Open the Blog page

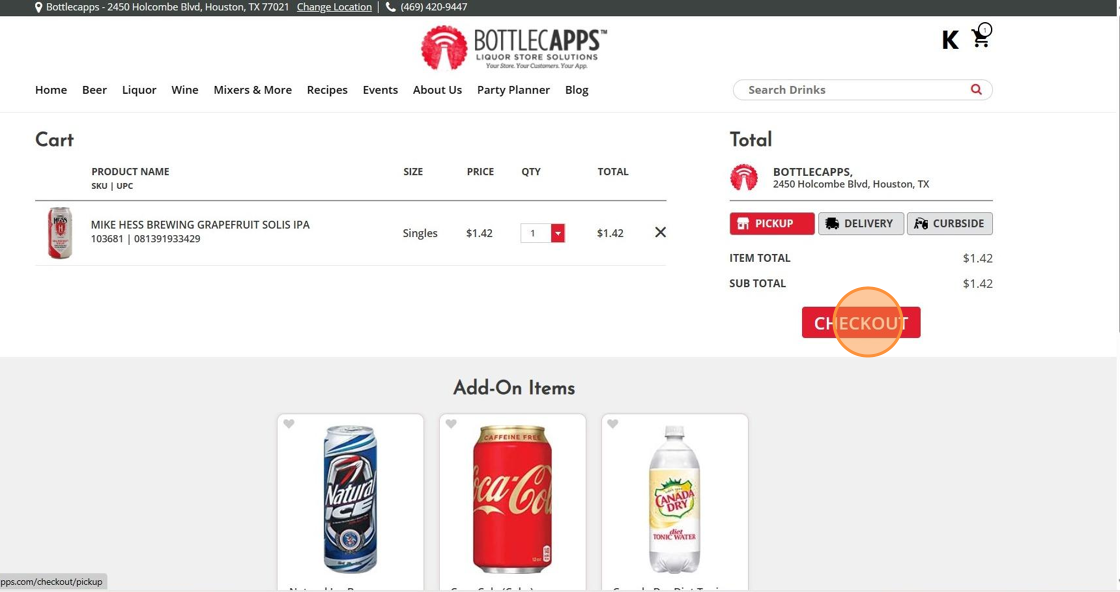[x=576, y=90]
